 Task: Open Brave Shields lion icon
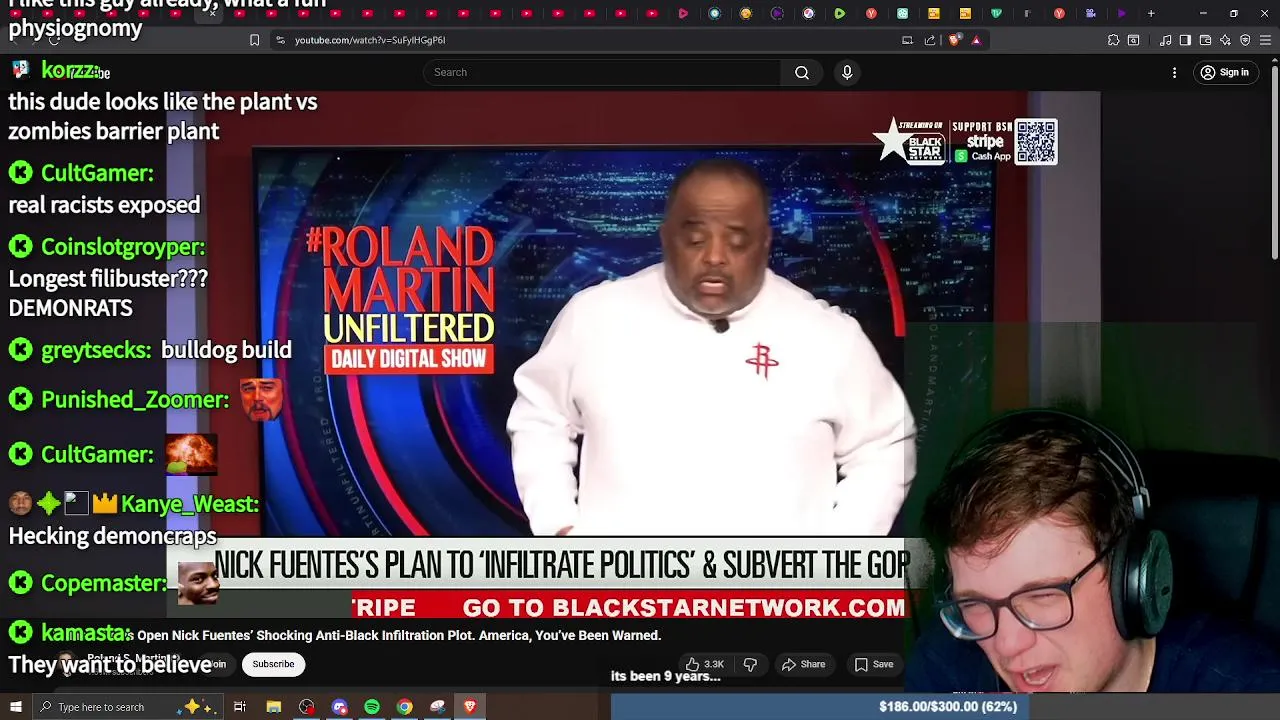[954, 40]
